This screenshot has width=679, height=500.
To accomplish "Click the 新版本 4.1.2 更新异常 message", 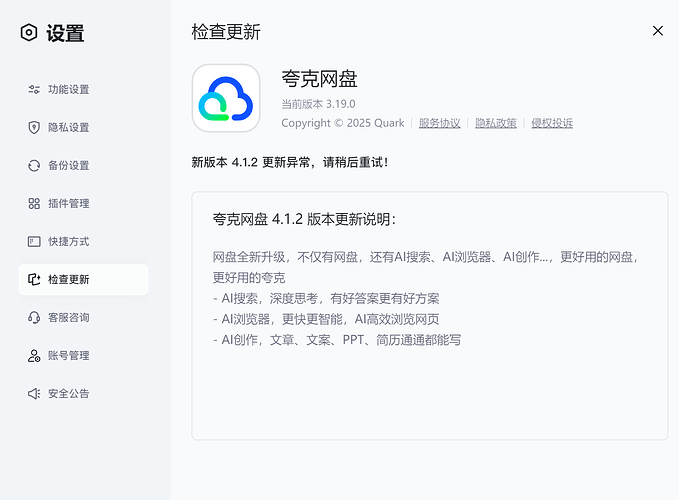I will [290, 162].
